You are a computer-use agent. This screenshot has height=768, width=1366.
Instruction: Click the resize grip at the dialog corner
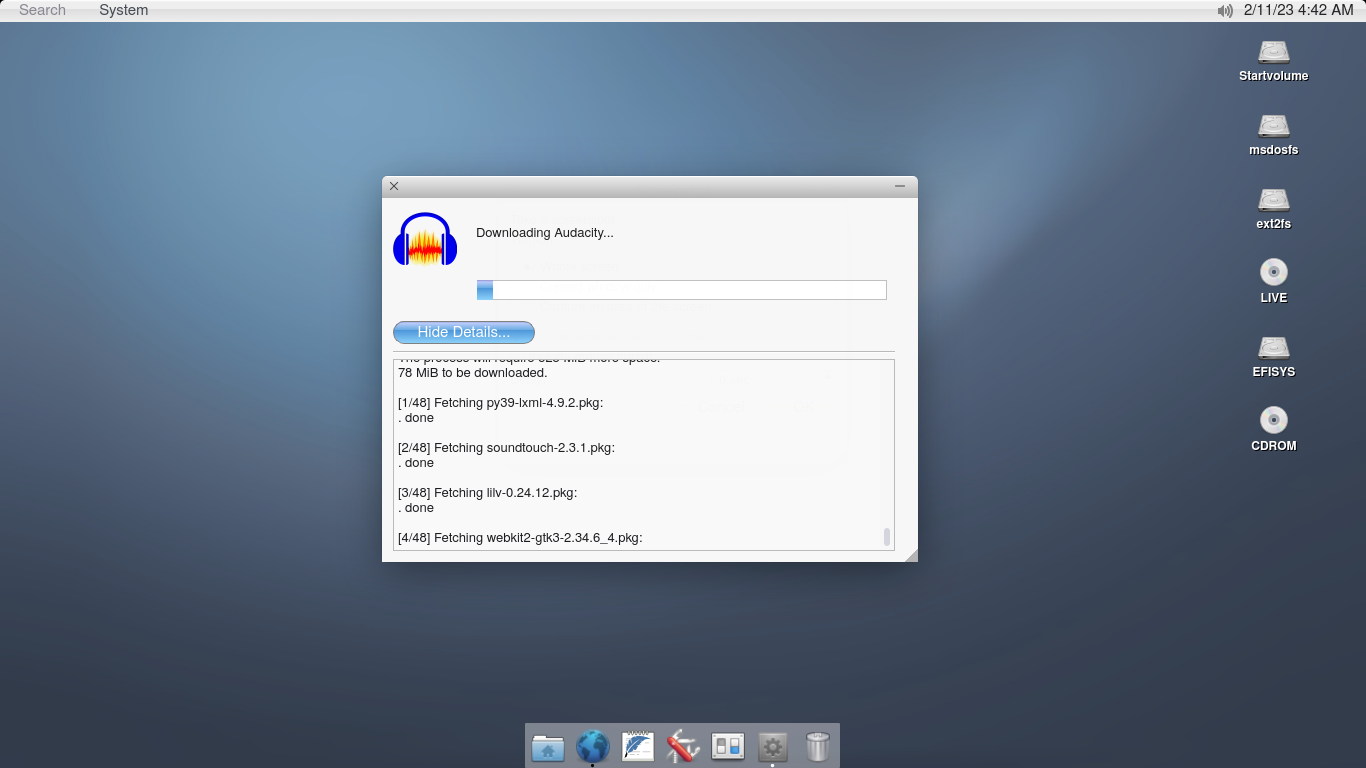pyautogui.click(x=910, y=554)
